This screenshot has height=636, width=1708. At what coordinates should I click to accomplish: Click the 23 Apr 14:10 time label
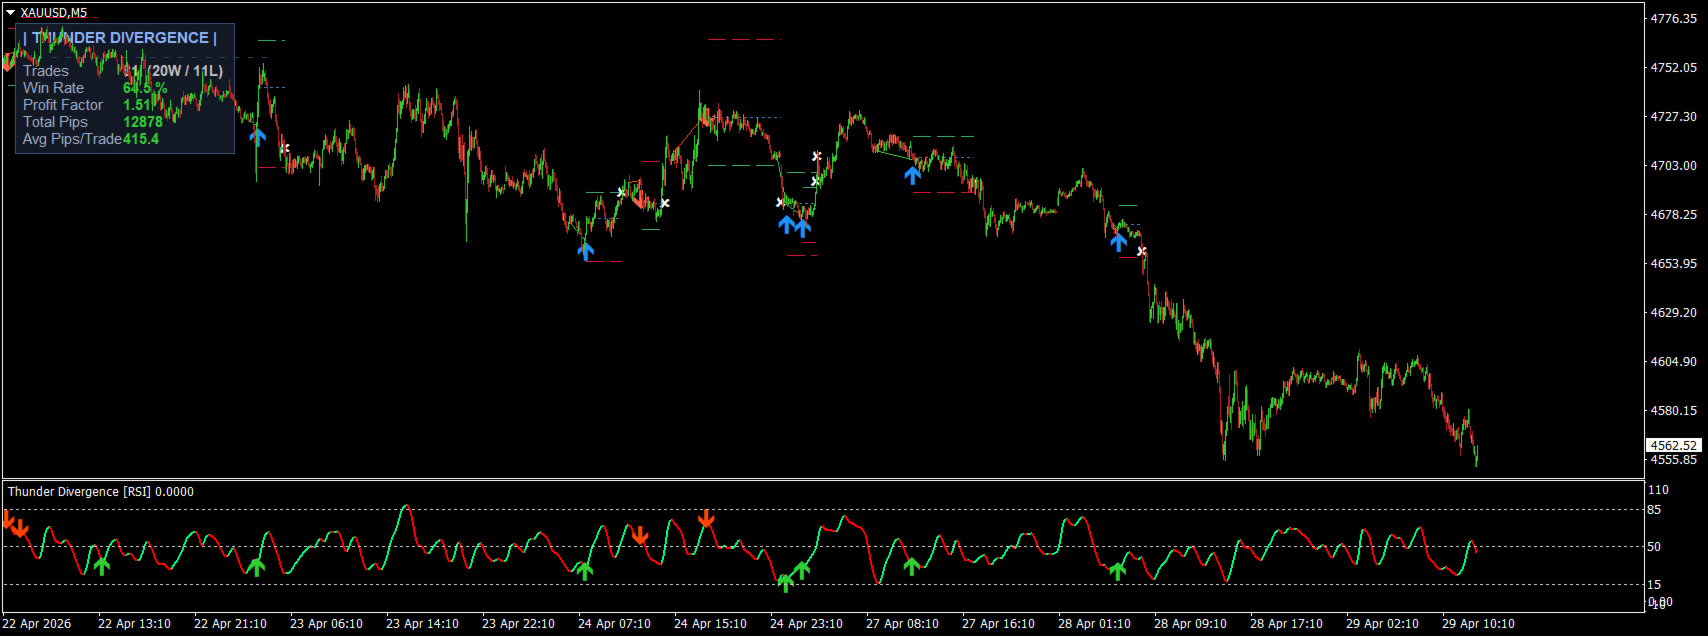422,624
